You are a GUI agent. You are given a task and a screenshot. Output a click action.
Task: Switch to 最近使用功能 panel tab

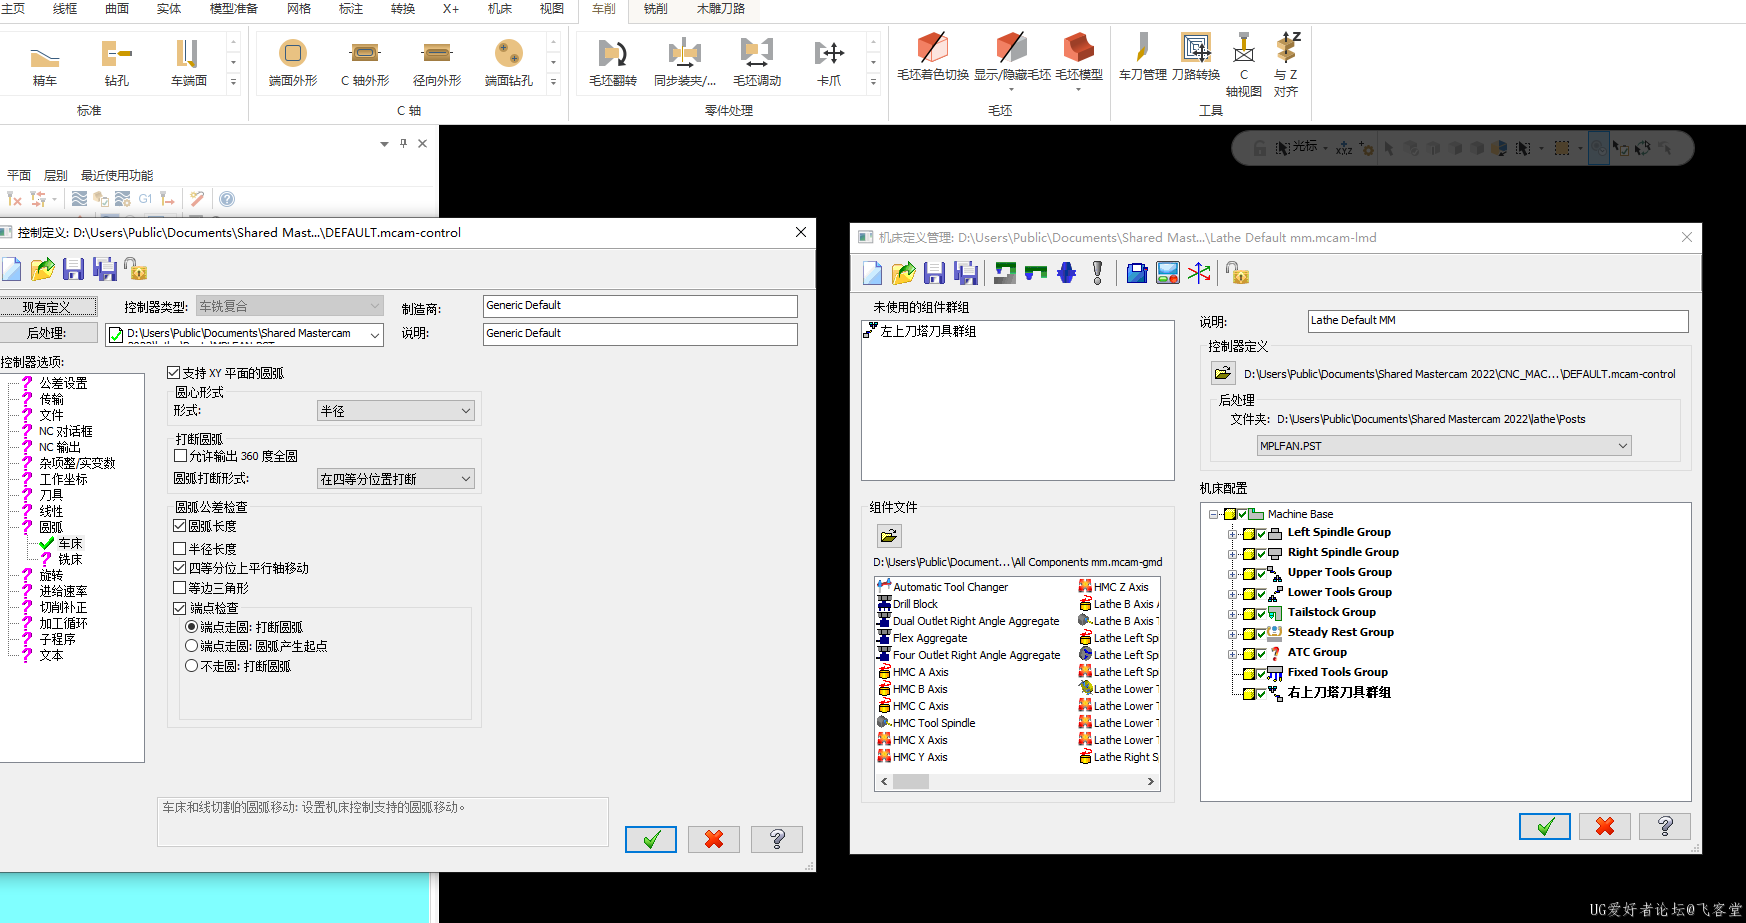click(117, 175)
